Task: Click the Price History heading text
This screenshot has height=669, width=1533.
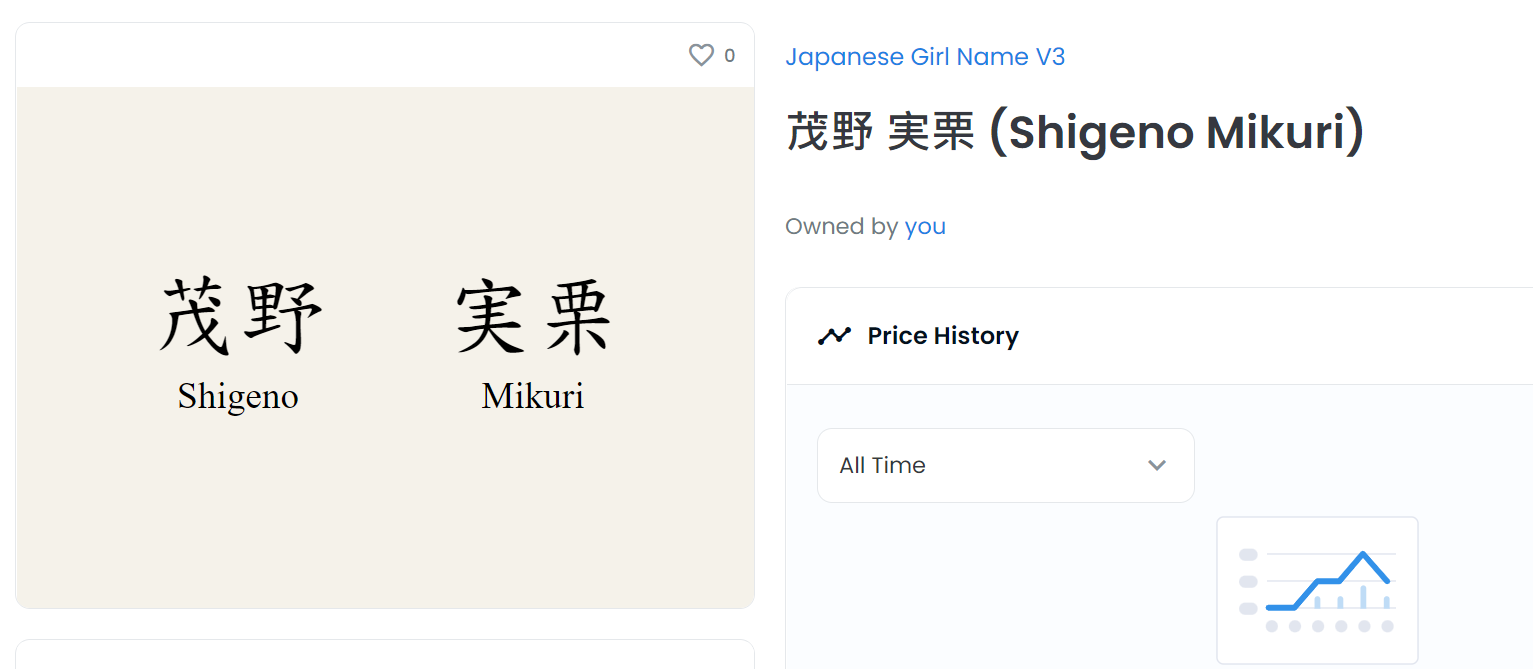Action: click(x=943, y=336)
